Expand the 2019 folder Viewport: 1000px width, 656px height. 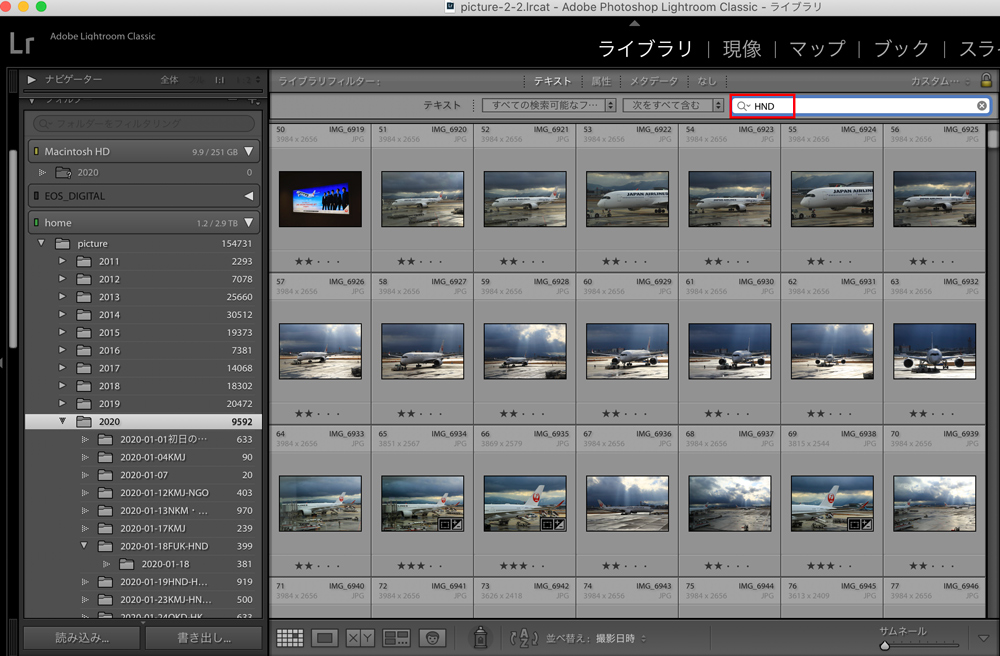click(62, 403)
